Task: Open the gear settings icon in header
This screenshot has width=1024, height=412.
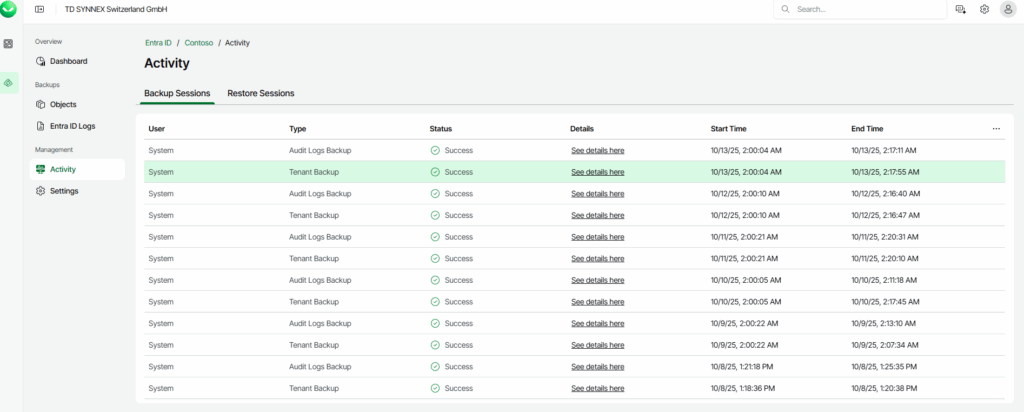Action: pyautogui.click(x=984, y=9)
